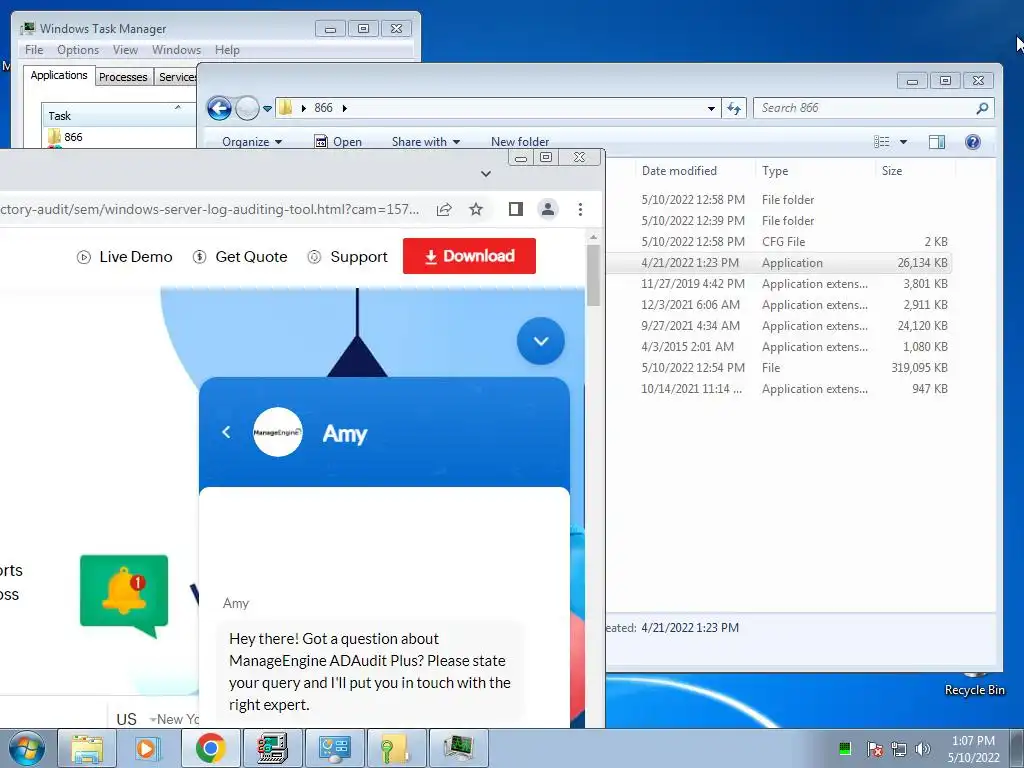The image size is (1024, 768).
Task: Open the Windows Start button
Action: tap(27, 748)
